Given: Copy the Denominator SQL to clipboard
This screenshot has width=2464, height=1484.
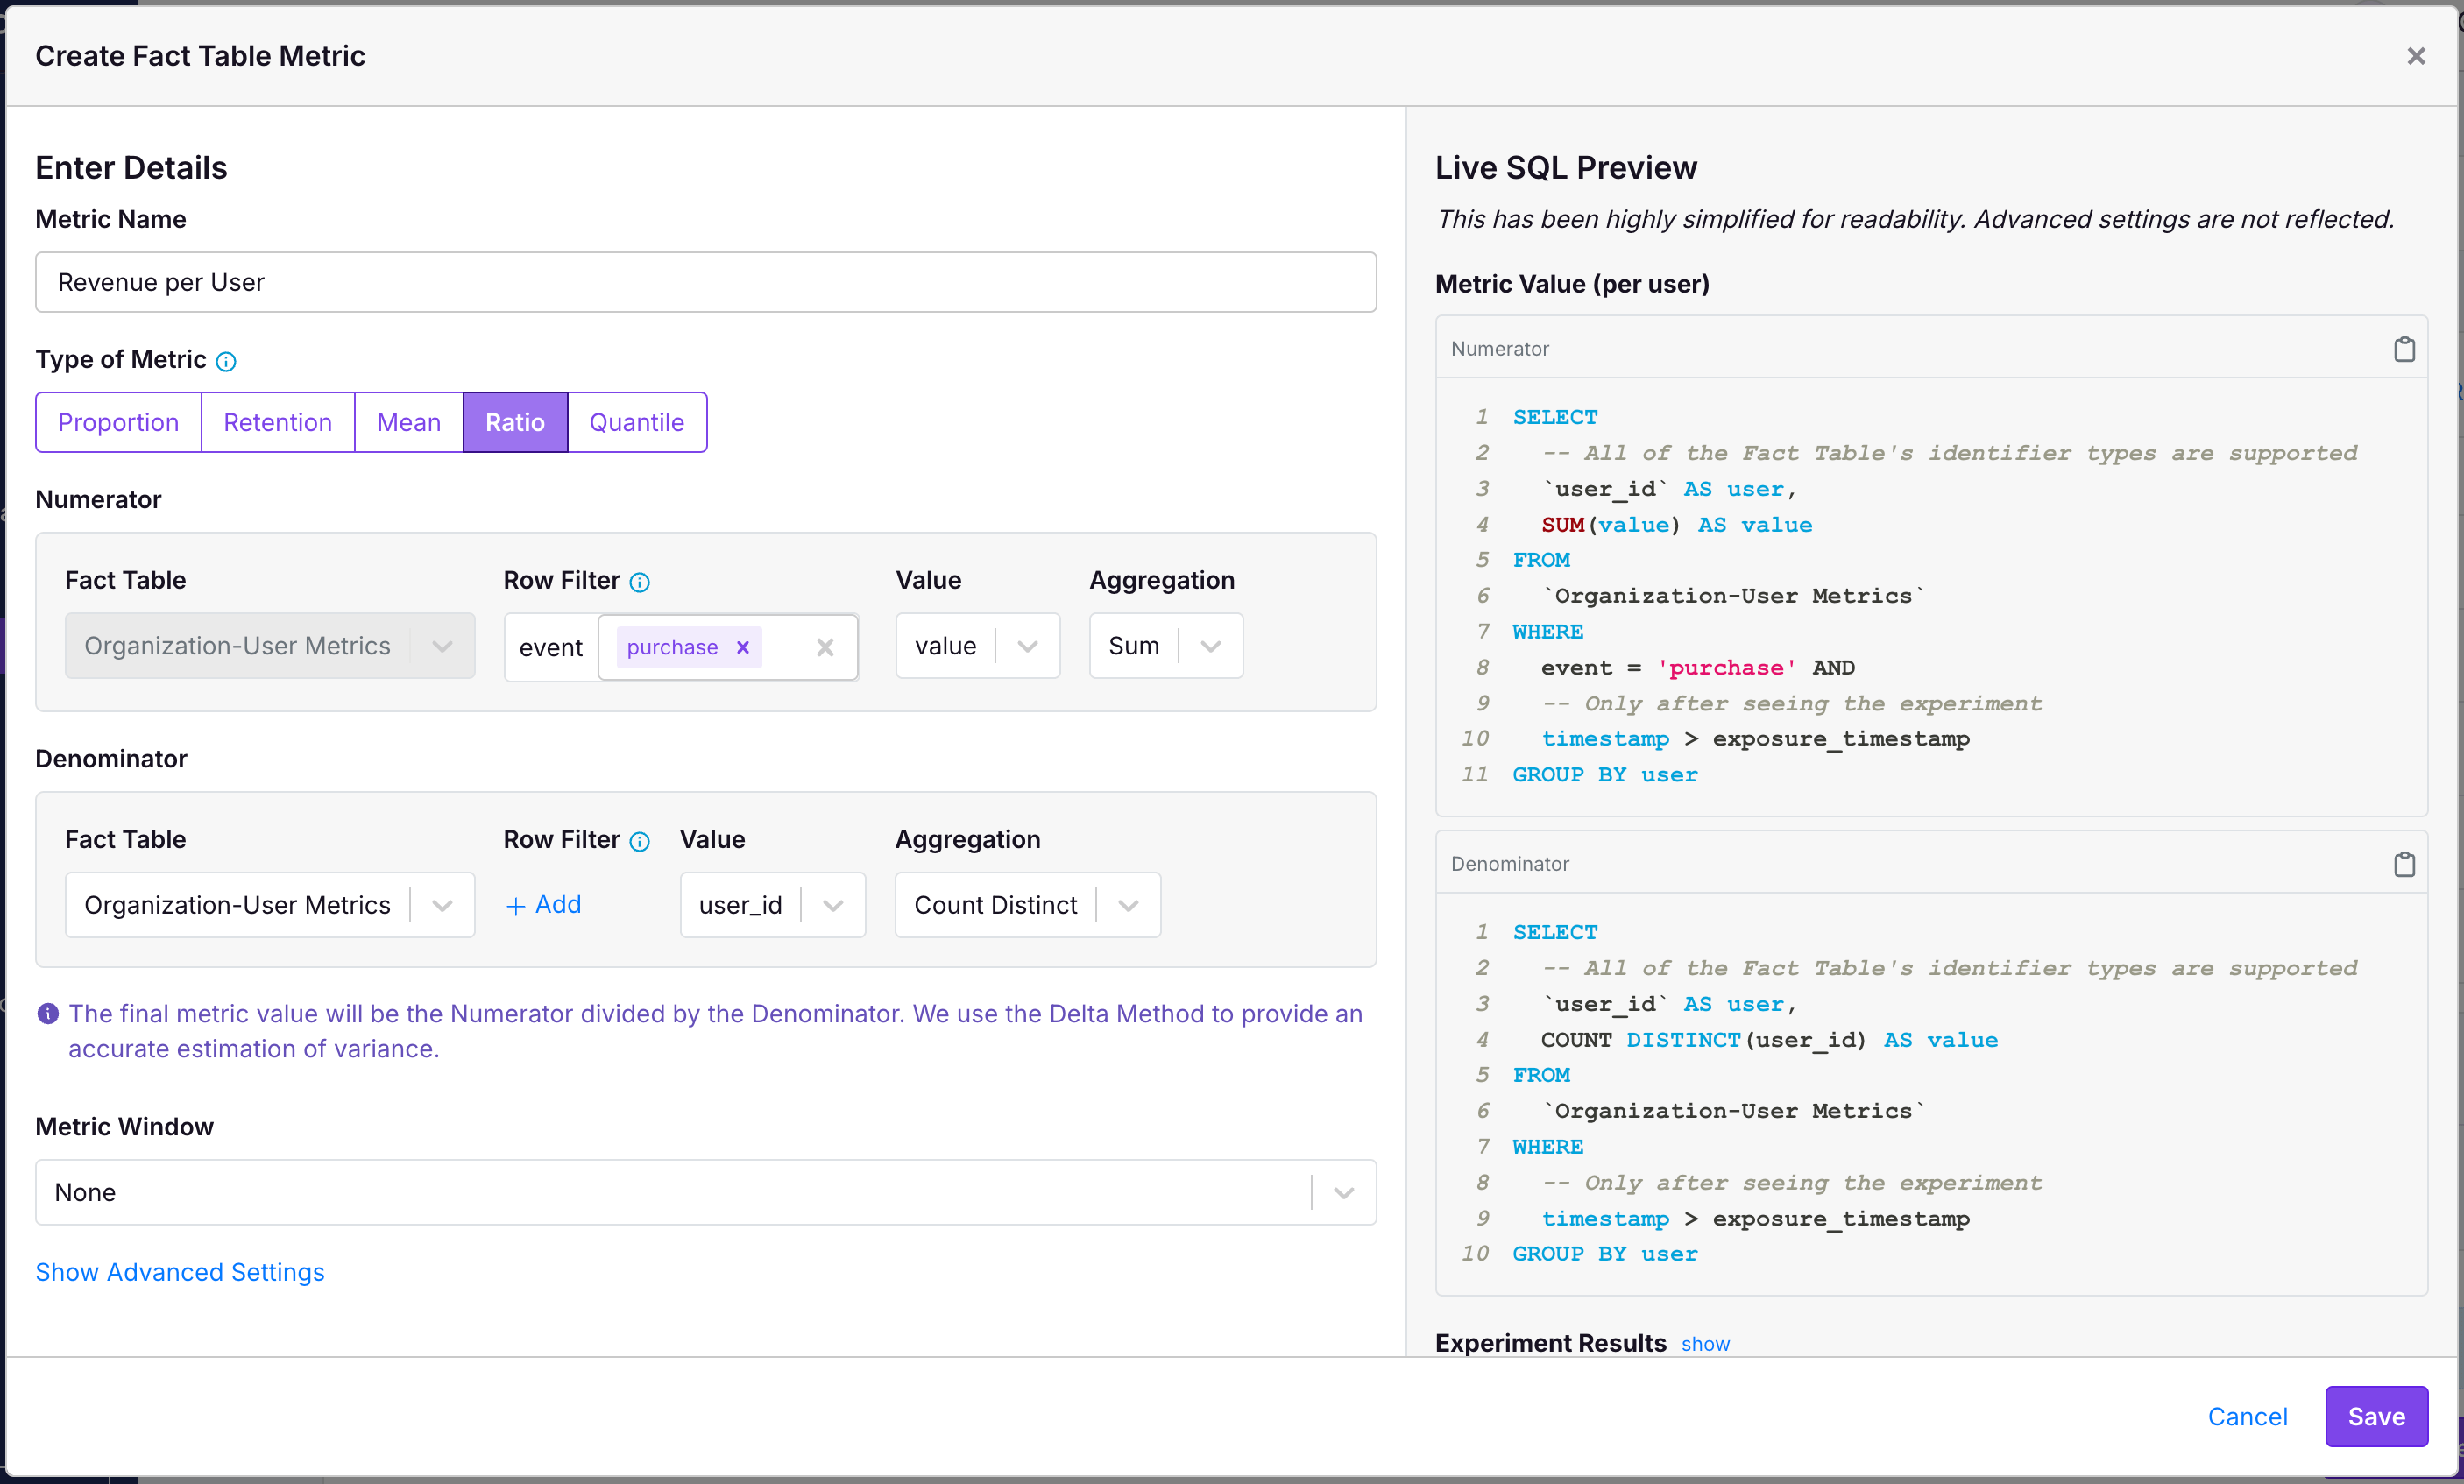Looking at the screenshot, I should pyautogui.click(x=2404, y=864).
